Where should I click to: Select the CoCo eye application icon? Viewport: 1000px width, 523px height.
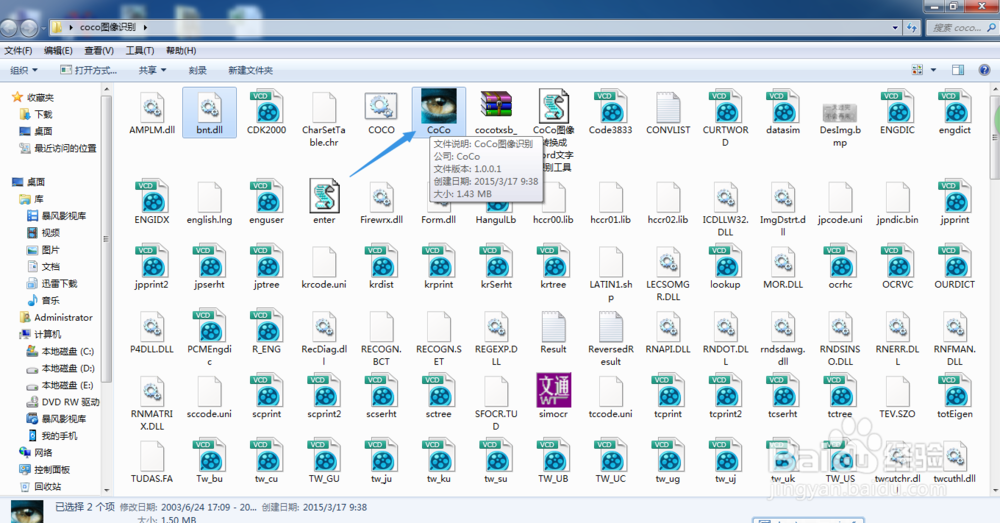[x=439, y=107]
